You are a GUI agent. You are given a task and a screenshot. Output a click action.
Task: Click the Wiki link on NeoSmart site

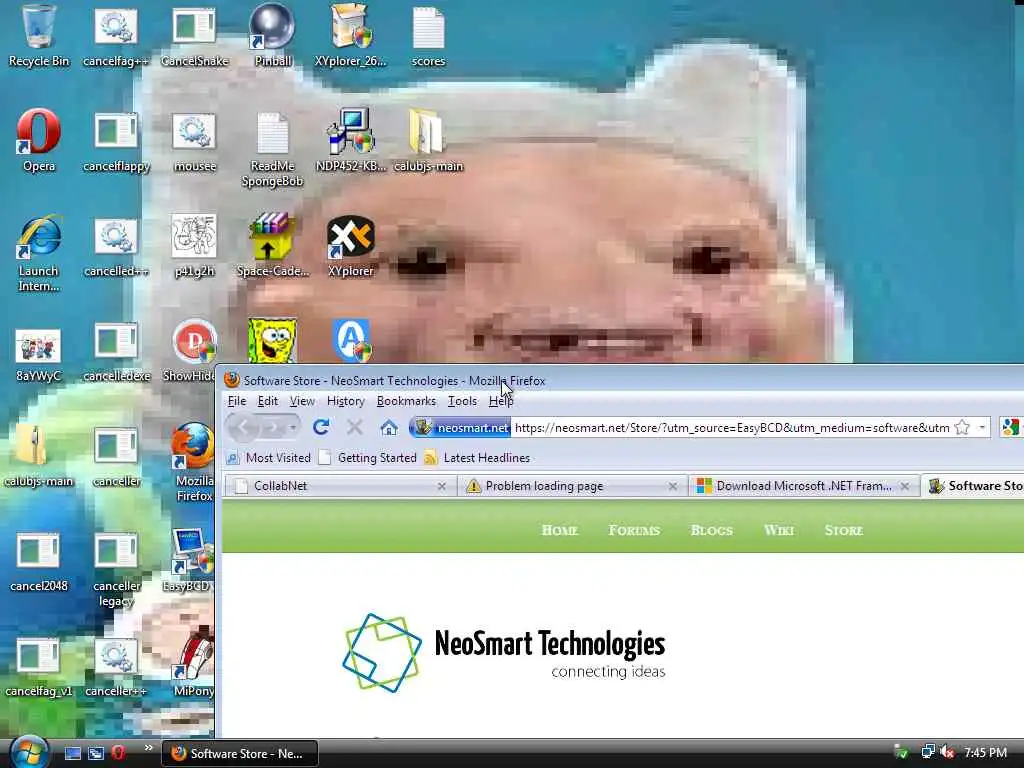click(779, 530)
